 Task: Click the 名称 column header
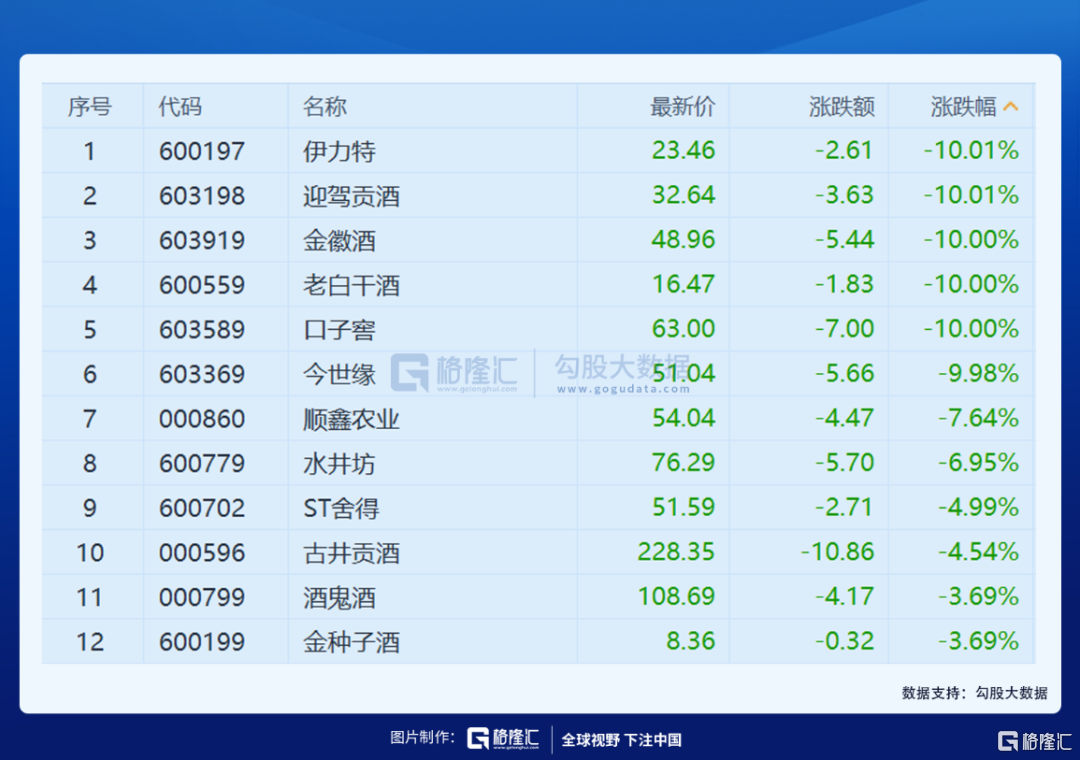tap(325, 107)
